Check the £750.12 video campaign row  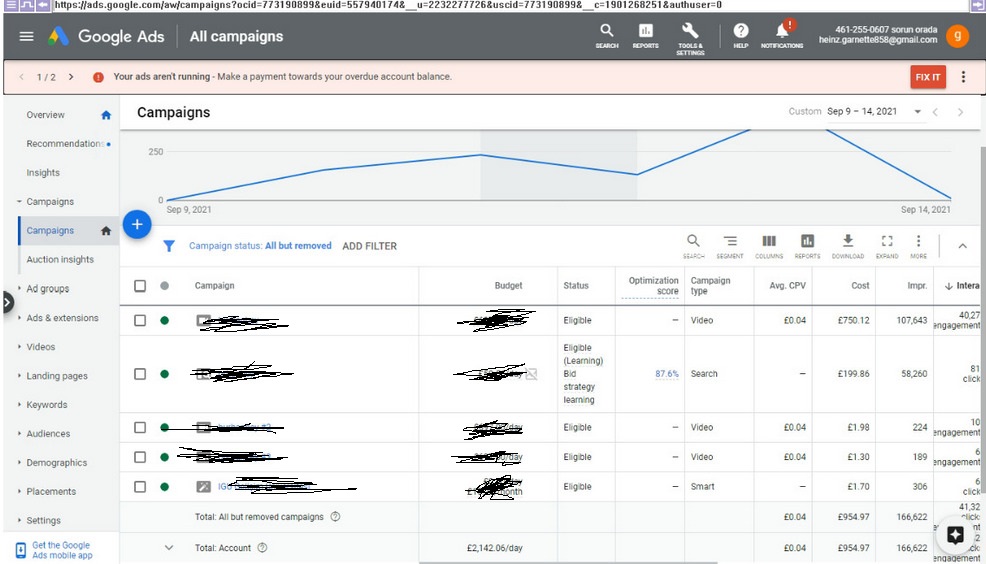tap(140, 320)
